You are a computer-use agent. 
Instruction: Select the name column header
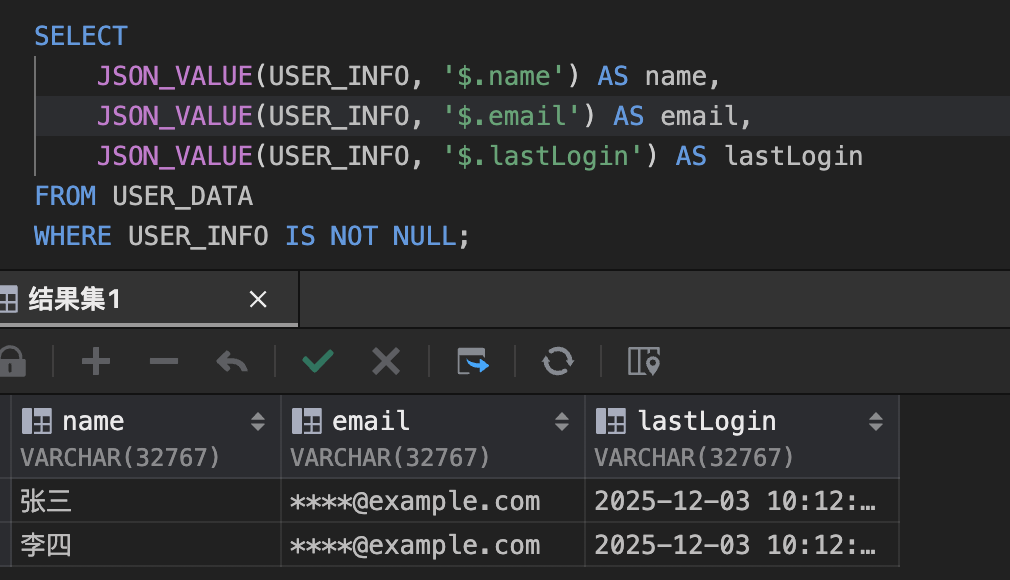coord(93,422)
